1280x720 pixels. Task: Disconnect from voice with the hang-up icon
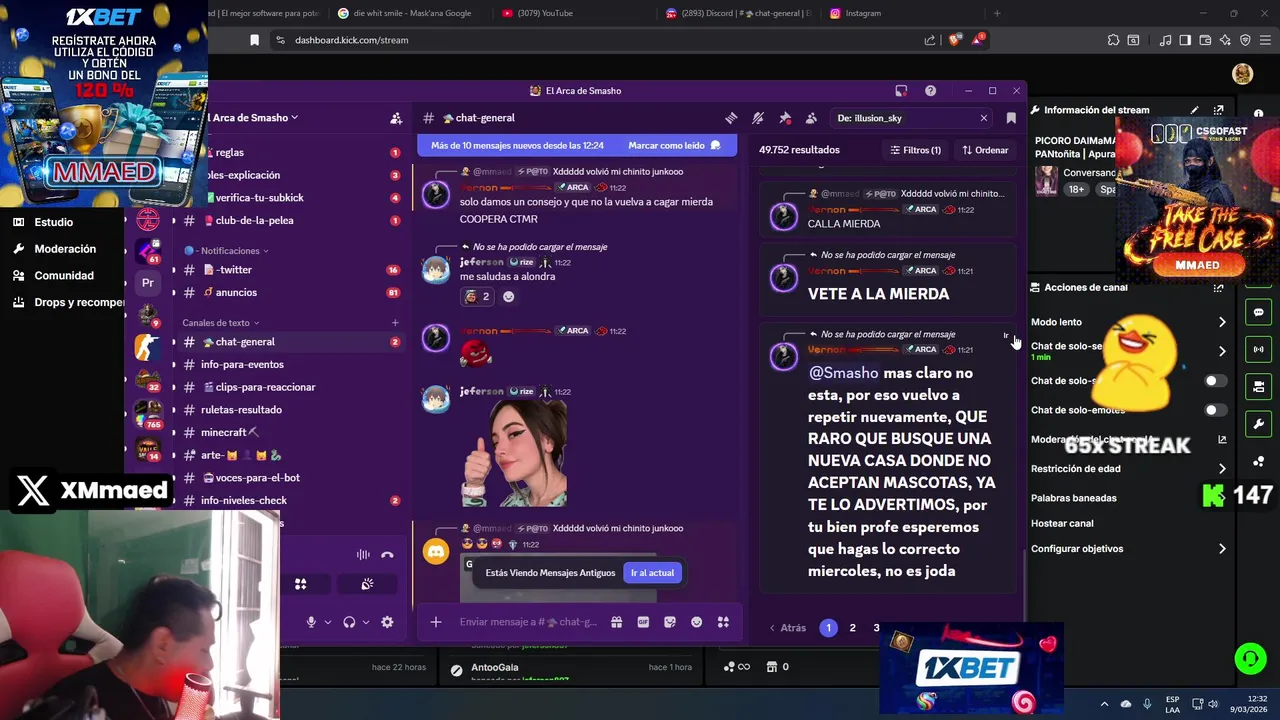(x=387, y=555)
